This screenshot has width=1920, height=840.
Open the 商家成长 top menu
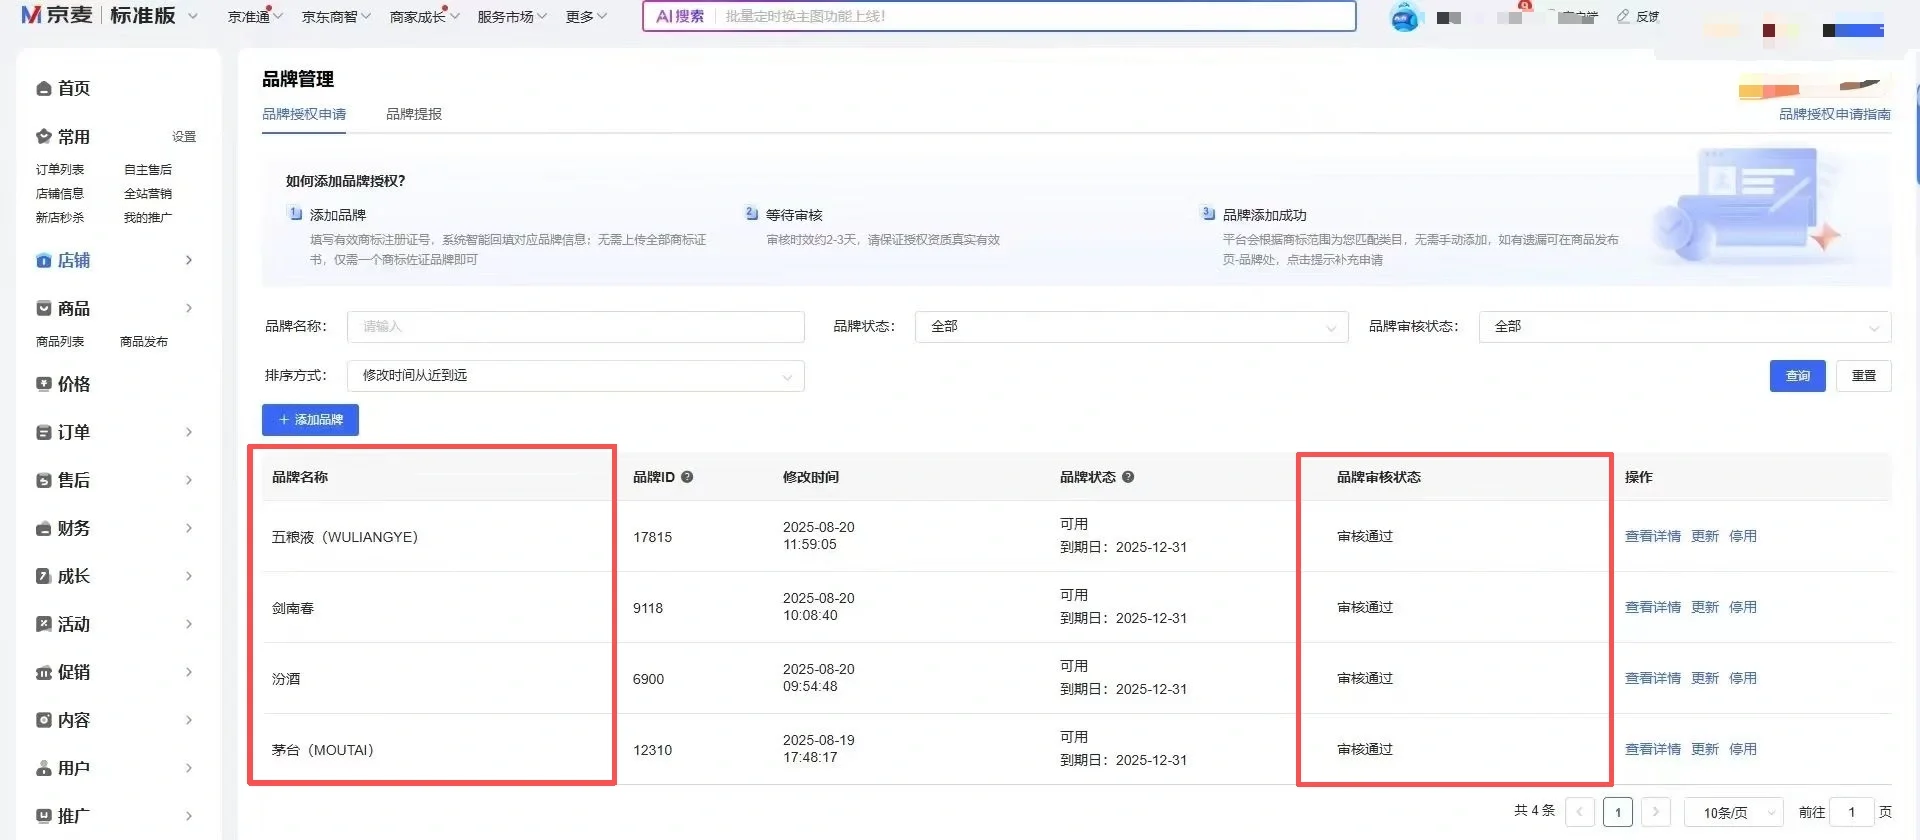click(x=424, y=16)
